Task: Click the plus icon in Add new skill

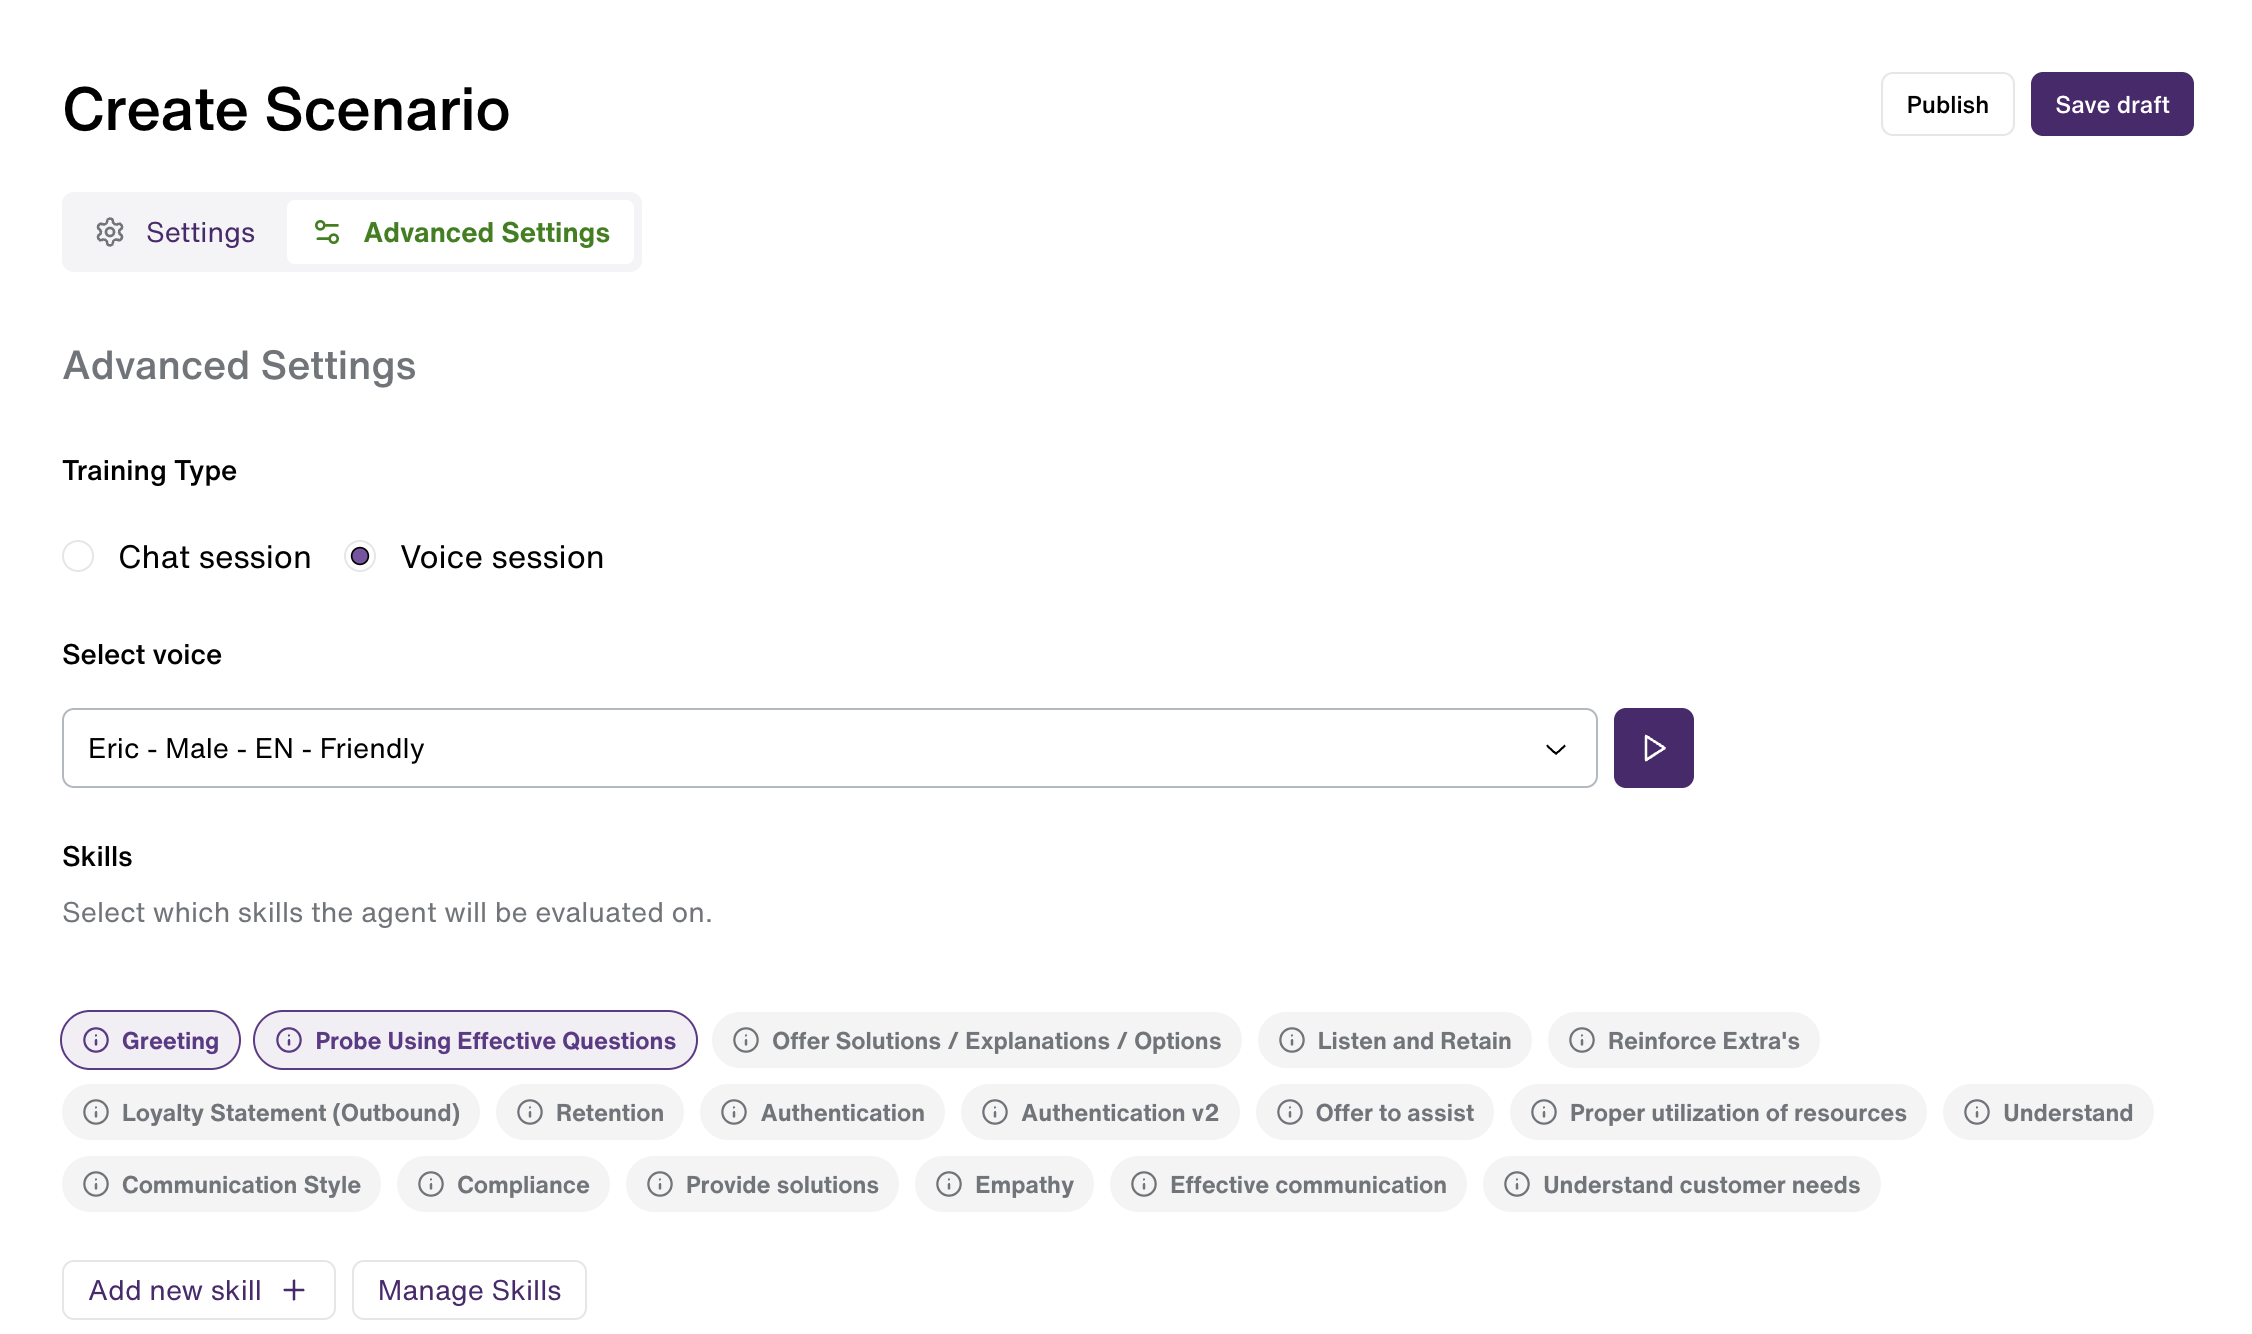Action: tap(294, 1290)
